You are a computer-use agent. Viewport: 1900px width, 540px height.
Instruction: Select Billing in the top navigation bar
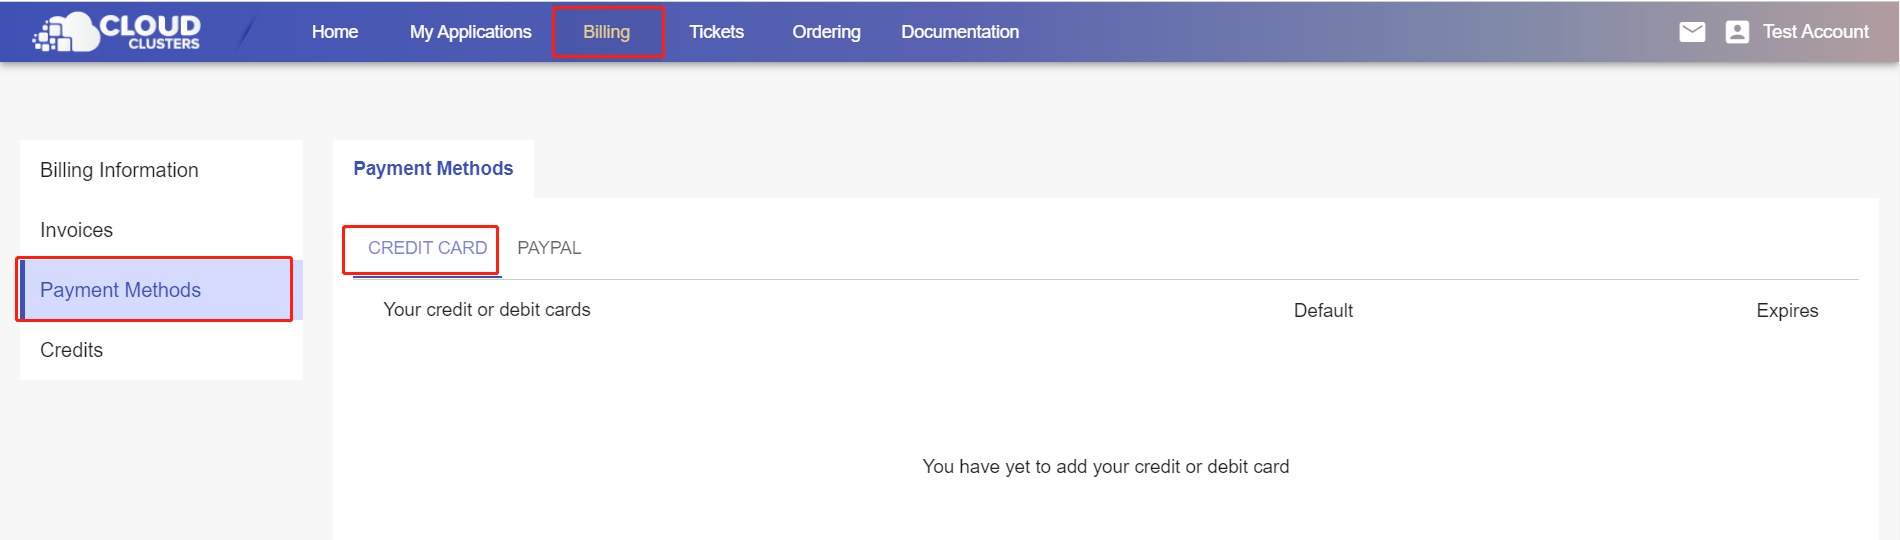(x=606, y=32)
